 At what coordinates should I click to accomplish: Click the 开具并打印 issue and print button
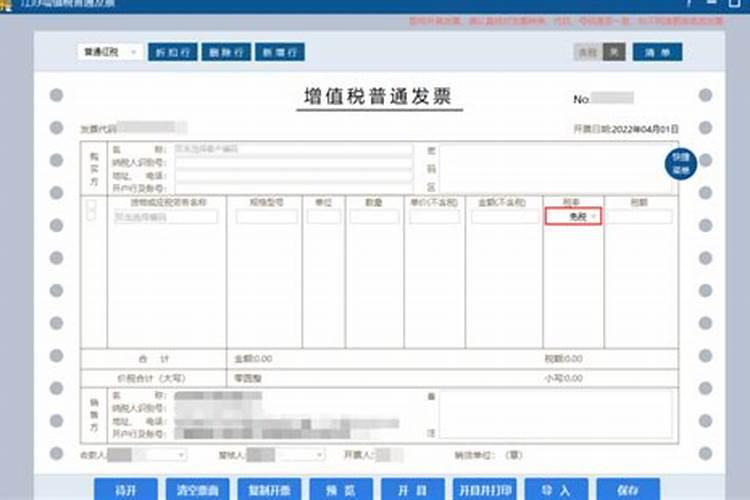pyautogui.click(x=485, y=489)
